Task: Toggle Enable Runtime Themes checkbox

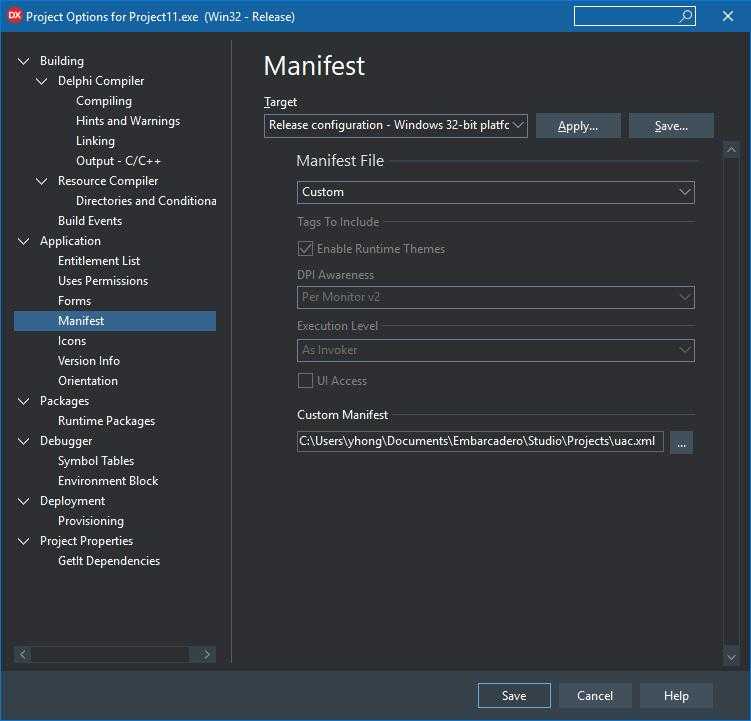Action: (305, 249)
